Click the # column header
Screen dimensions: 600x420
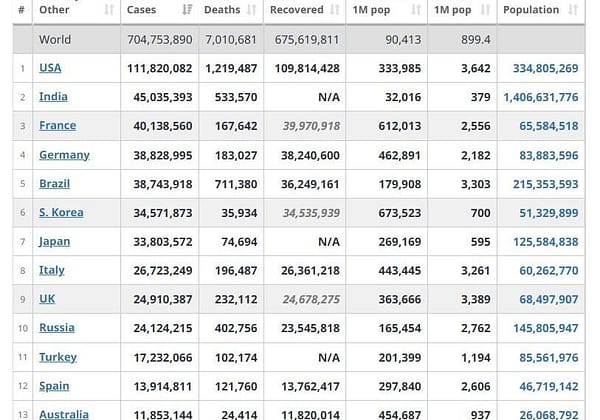pos(21,10)
